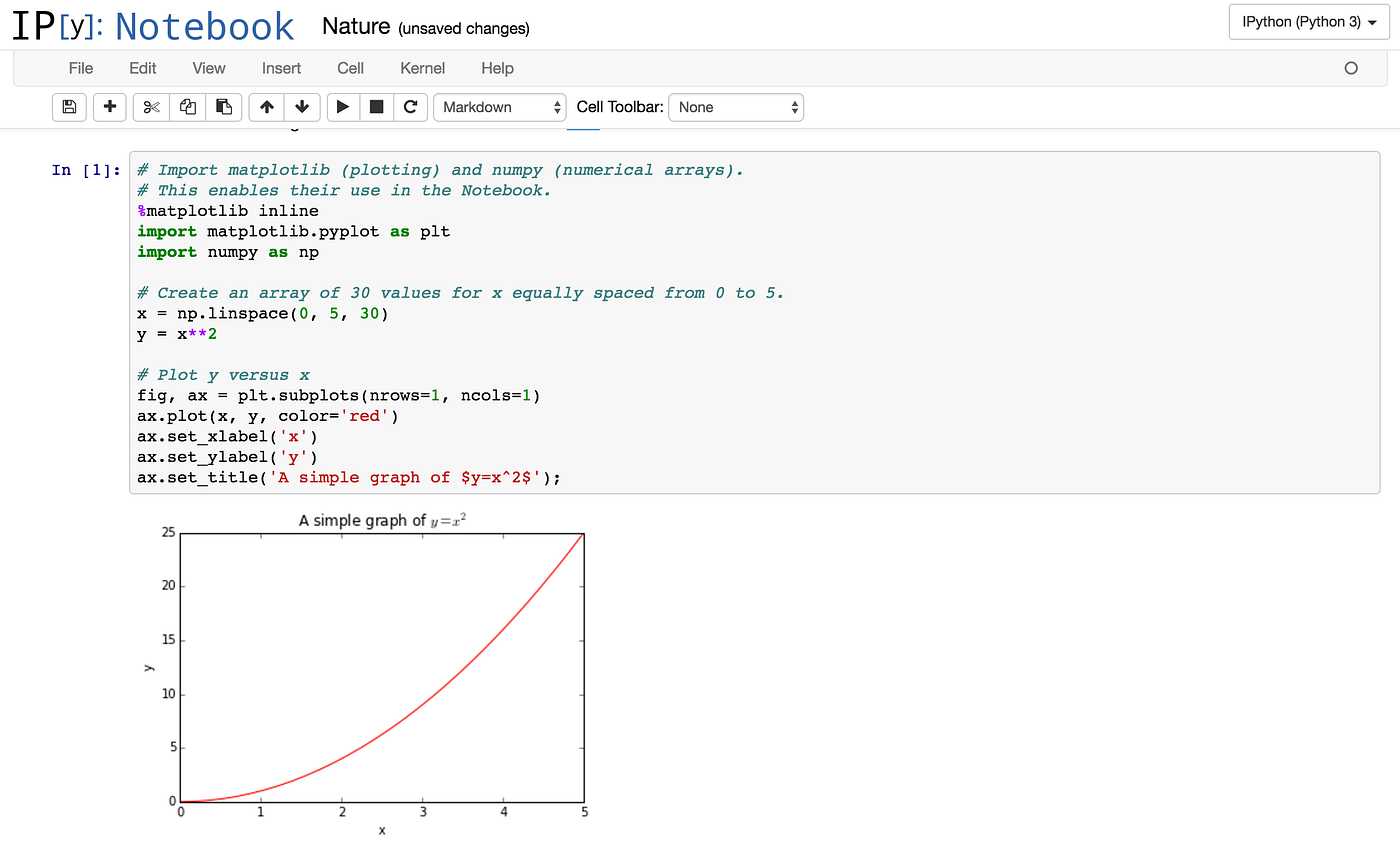The image size is (1400, 843).
Task: Rename the notebook by clicking Nature title
Action: pos(356,26)
